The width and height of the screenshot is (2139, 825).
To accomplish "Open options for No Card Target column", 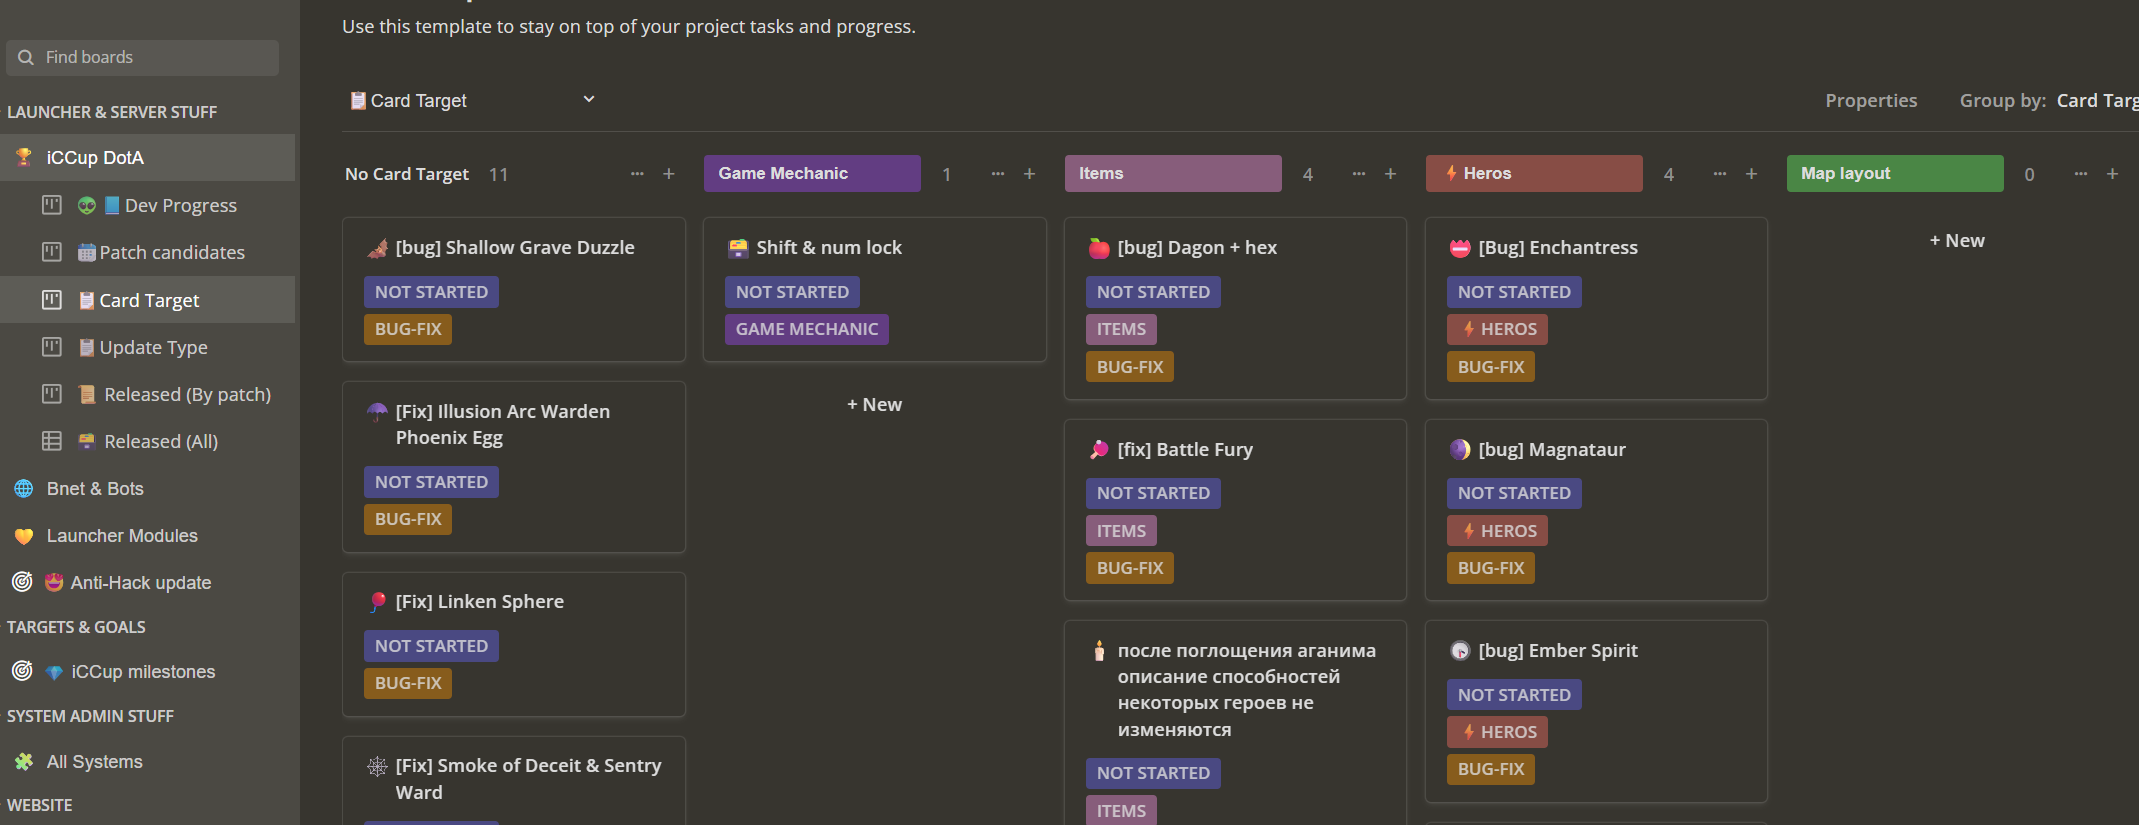I will point(637,174).
